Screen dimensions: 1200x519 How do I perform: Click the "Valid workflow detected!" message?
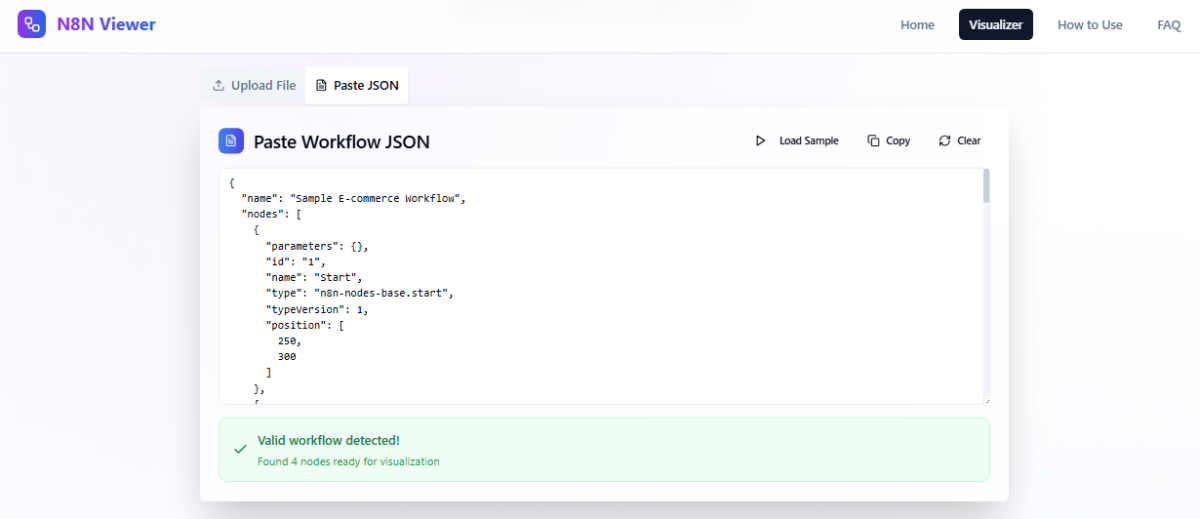(329, 440)
